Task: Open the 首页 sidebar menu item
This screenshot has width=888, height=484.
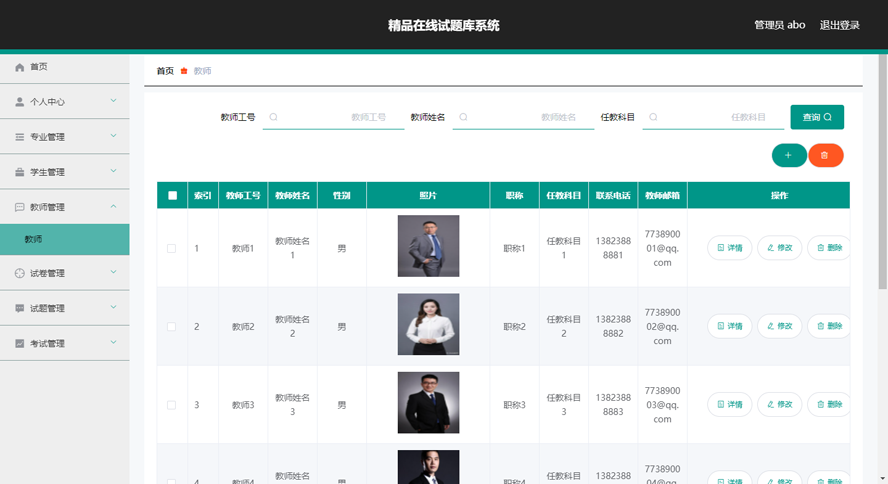Action: (65, 67)
